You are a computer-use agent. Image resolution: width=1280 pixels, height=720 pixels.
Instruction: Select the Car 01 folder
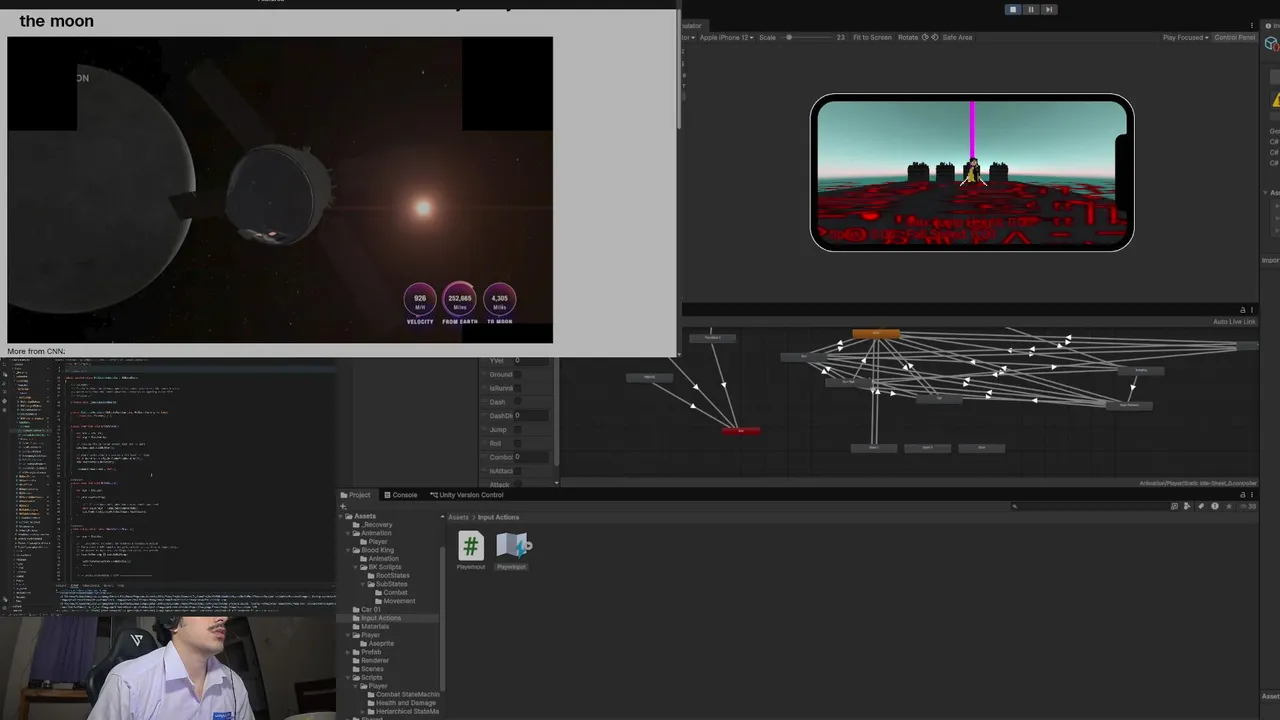[370, 609]
